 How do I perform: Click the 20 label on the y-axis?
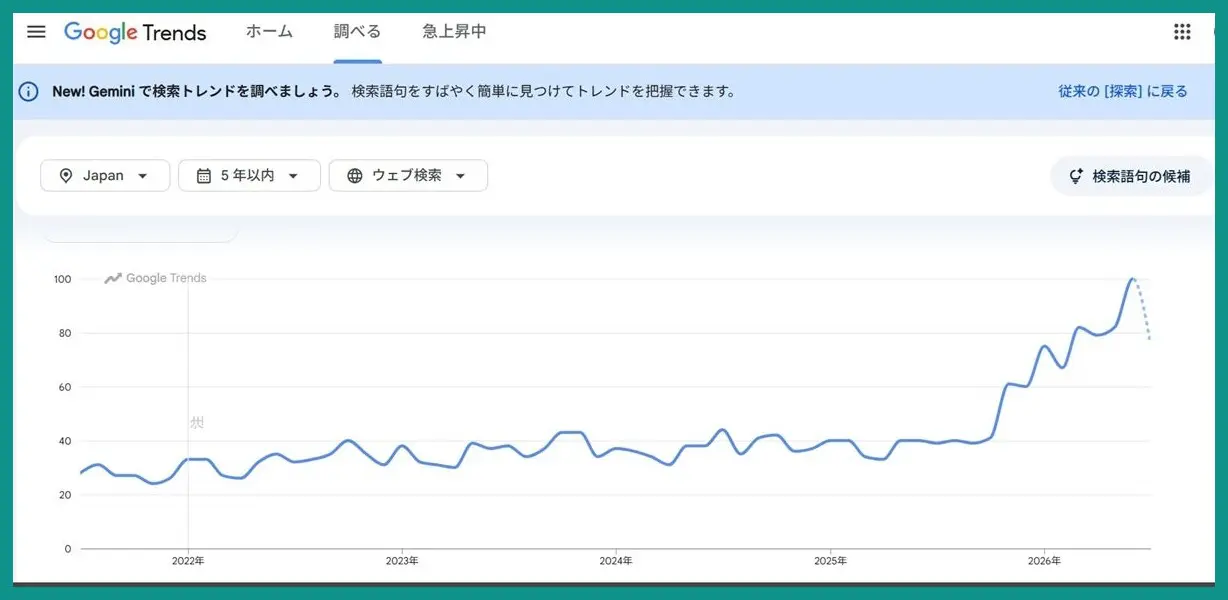[x=65, y=495]
